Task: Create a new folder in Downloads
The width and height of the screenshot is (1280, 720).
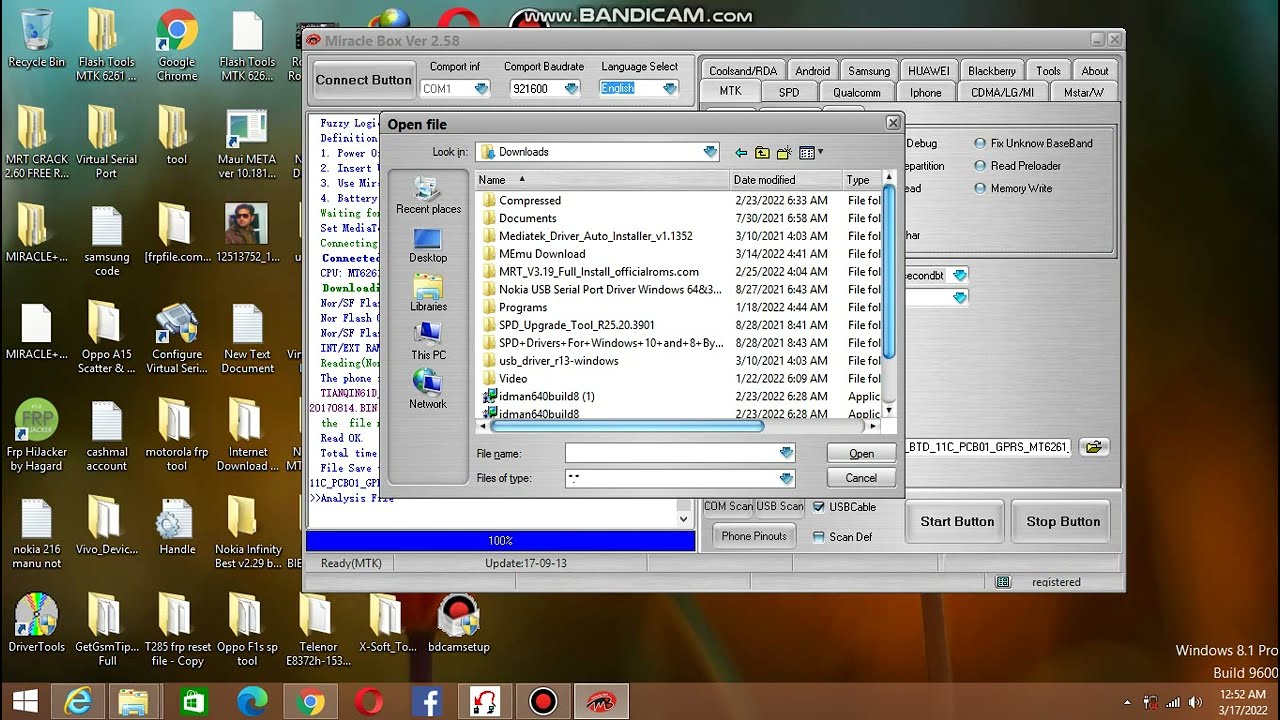Action: point(784,153)
